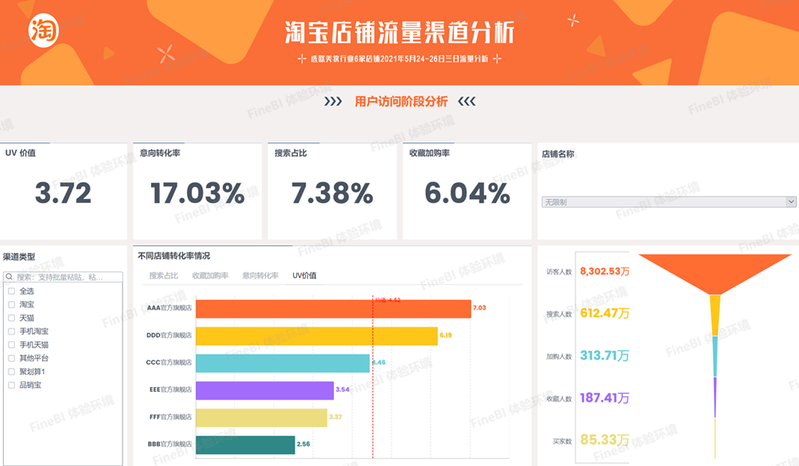The width and height of the screenshot is (799, 466).
Task: Switch to the 收藏加购率 tab
Action: coord(210,275)
